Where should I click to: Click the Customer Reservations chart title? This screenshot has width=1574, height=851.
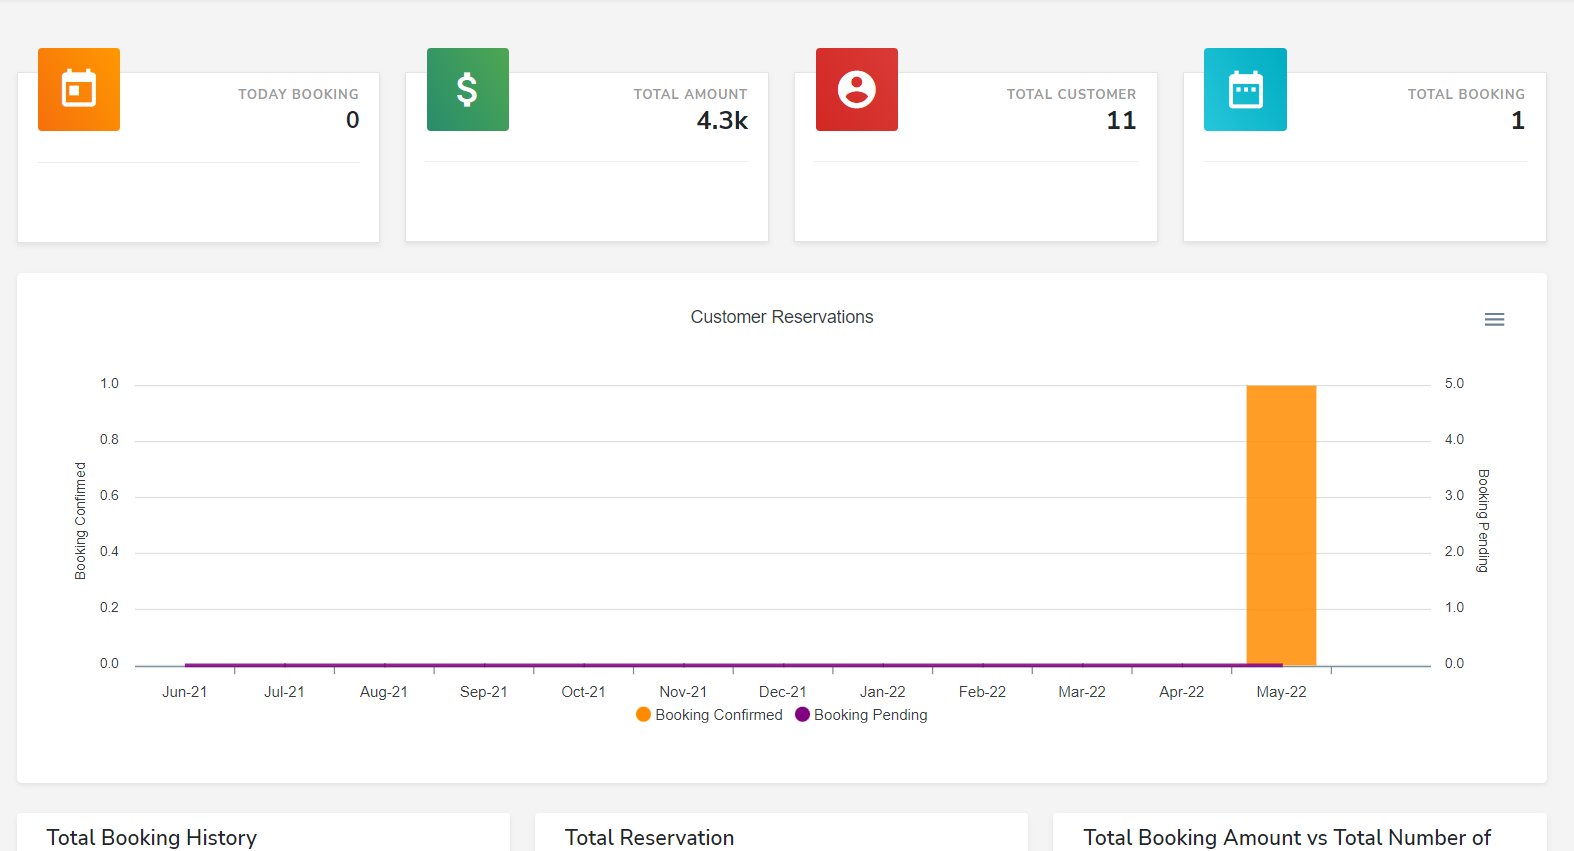pos(781,317)
